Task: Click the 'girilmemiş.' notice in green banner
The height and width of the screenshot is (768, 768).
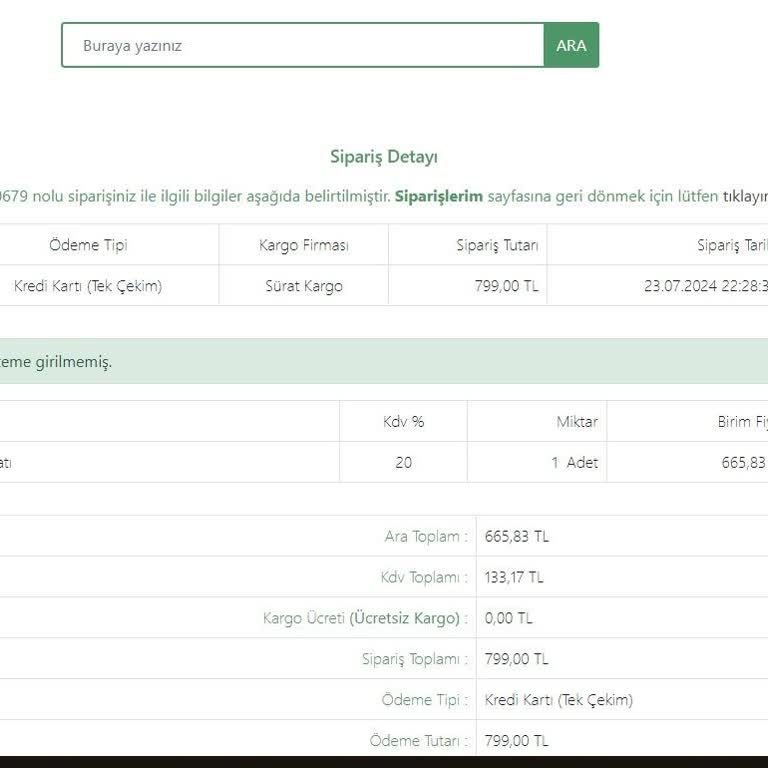Action: [x=73, y=362]
